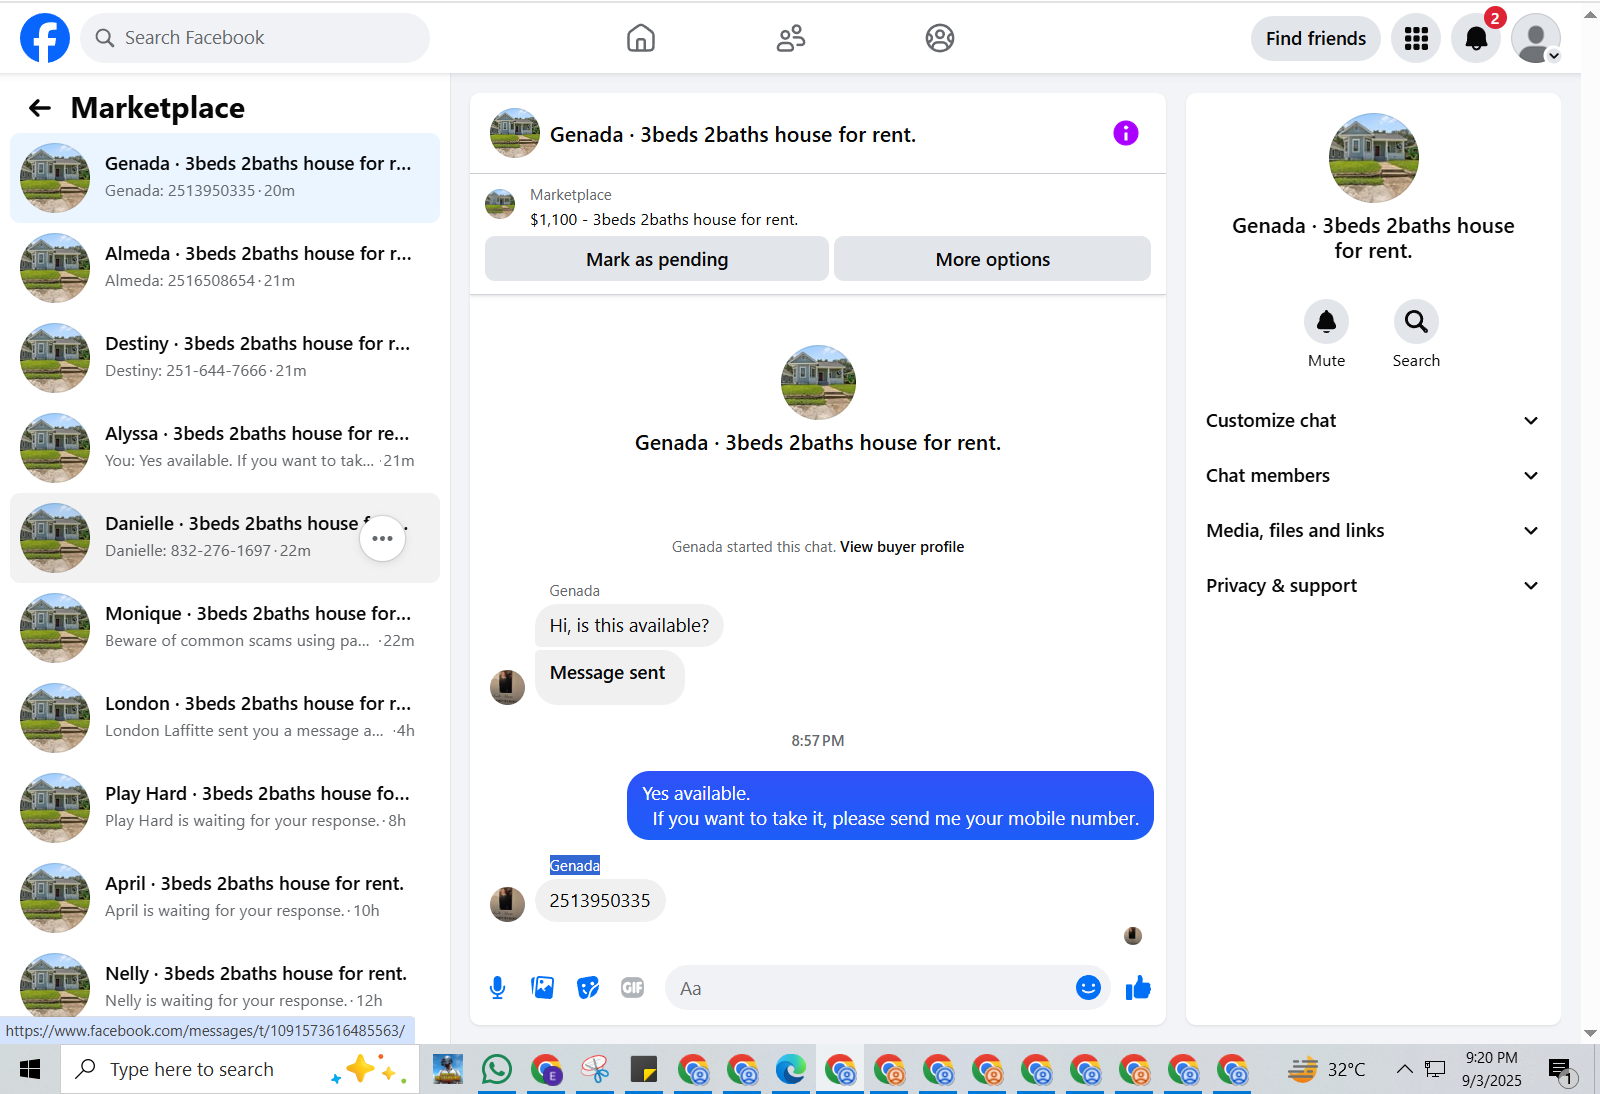Click More options button

992,259
